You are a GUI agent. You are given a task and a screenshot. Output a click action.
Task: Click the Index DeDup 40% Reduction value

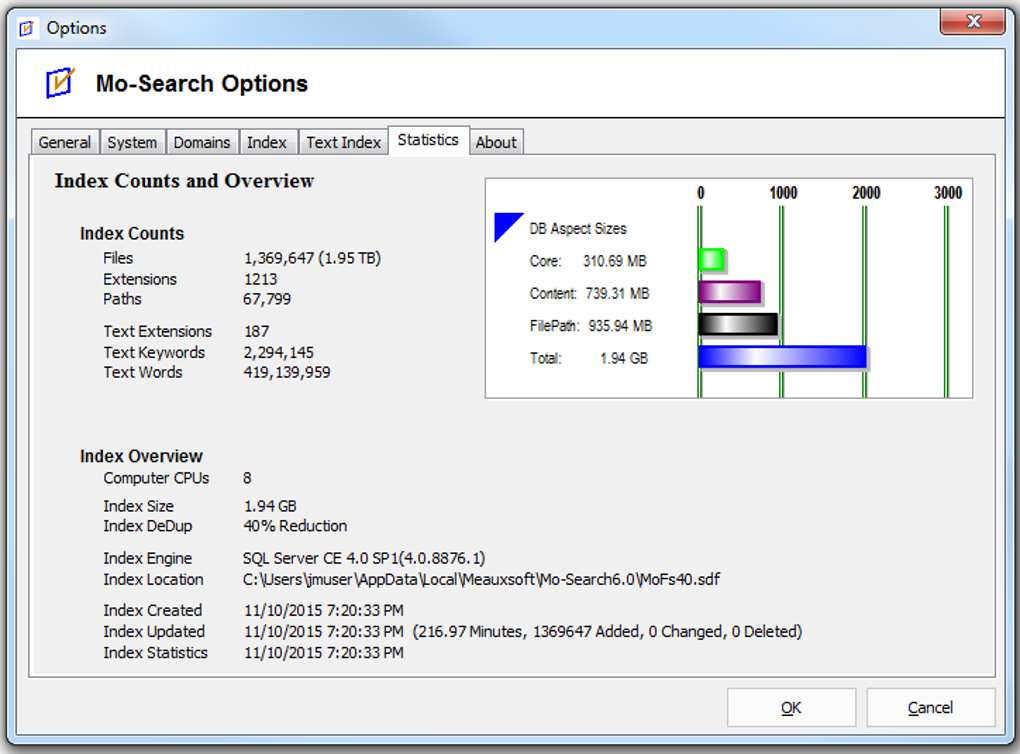click(296, 526)
